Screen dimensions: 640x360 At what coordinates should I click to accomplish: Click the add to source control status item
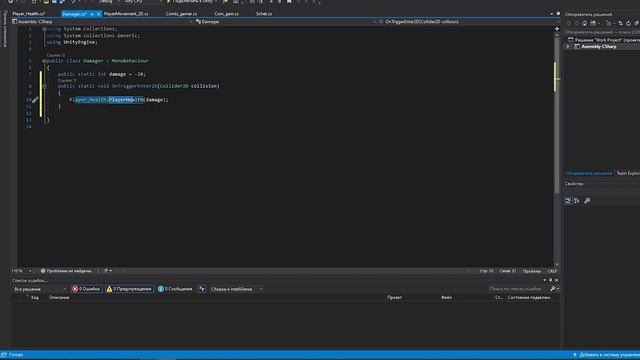tap(606, 355)
